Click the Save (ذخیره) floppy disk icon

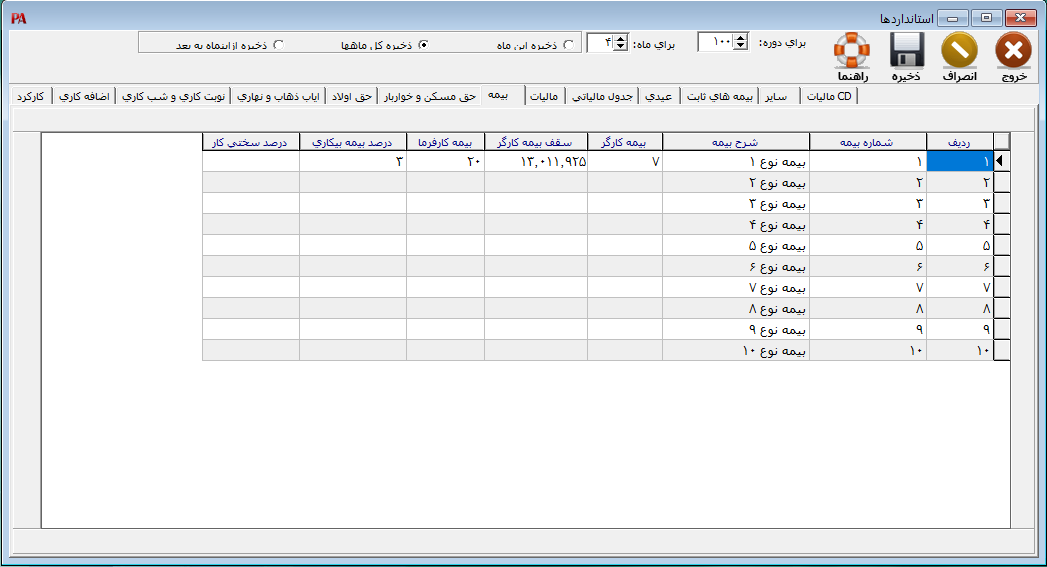[907, 50]
